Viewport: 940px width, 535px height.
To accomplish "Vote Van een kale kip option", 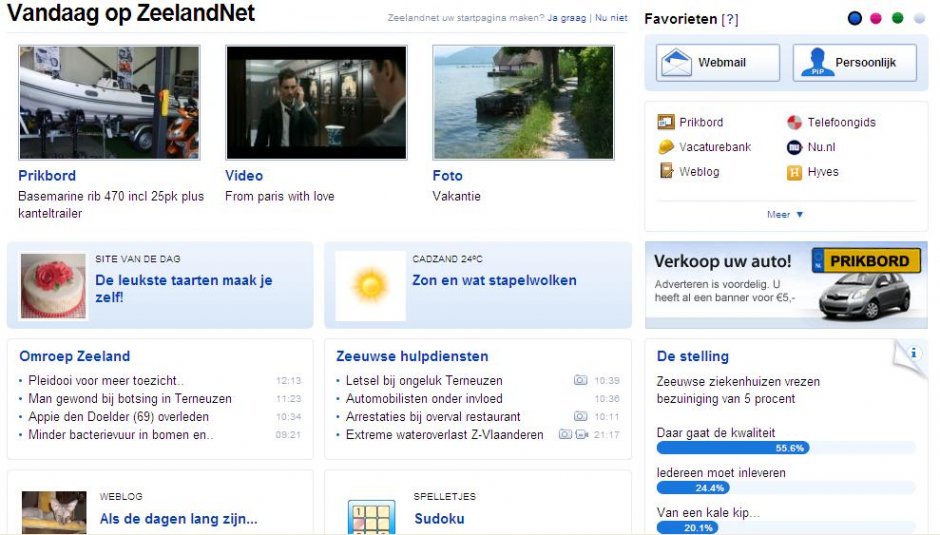I will (x=708, y=512).
